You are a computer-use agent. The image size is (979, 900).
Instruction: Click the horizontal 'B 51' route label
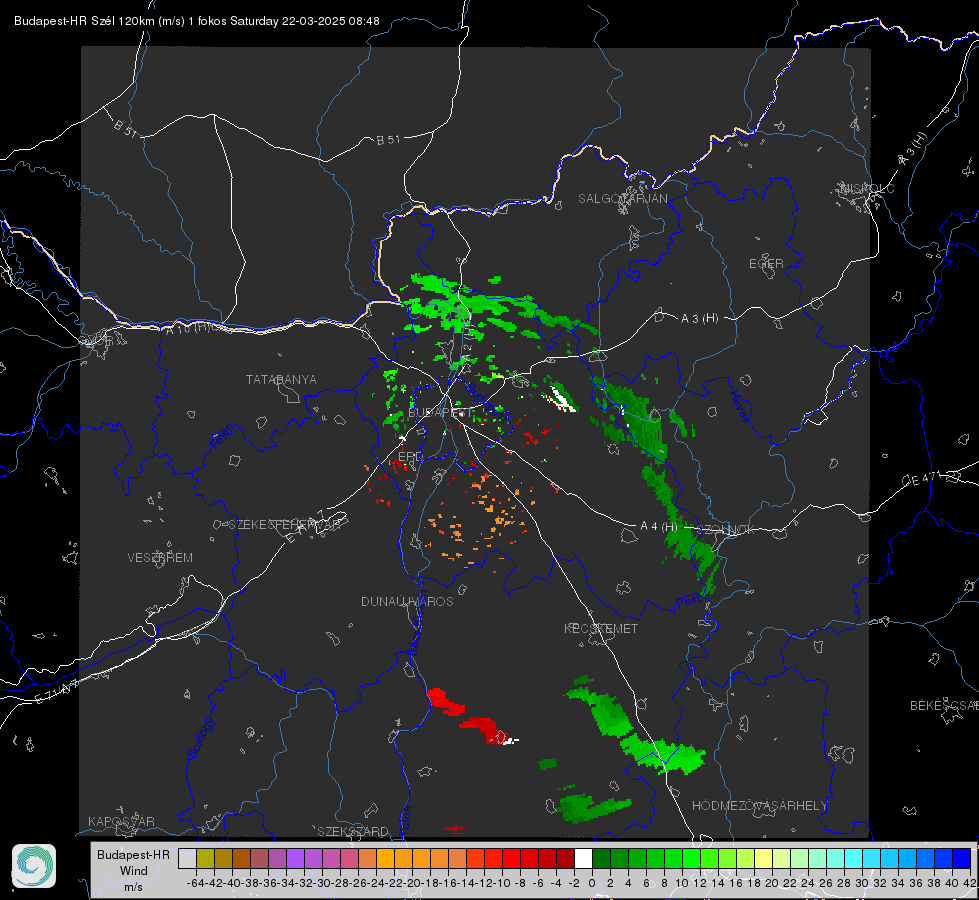388,140
